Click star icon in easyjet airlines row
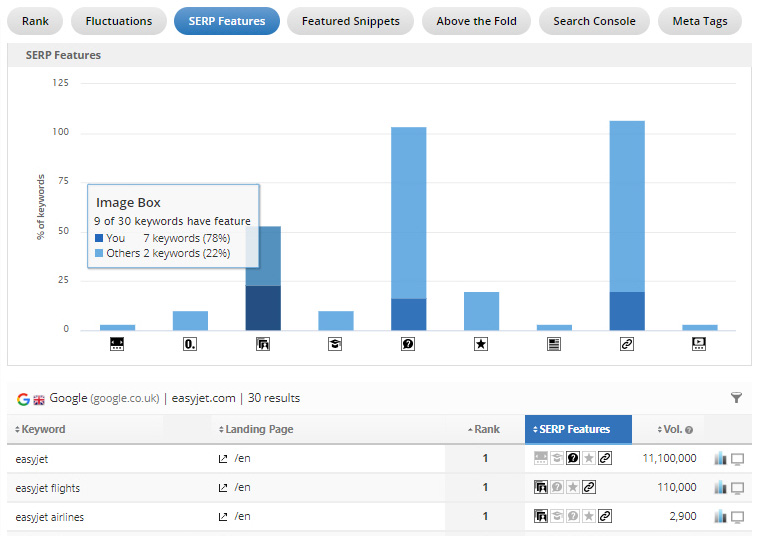The height and width of the screenshot is (536, 757). coord(589,516)
